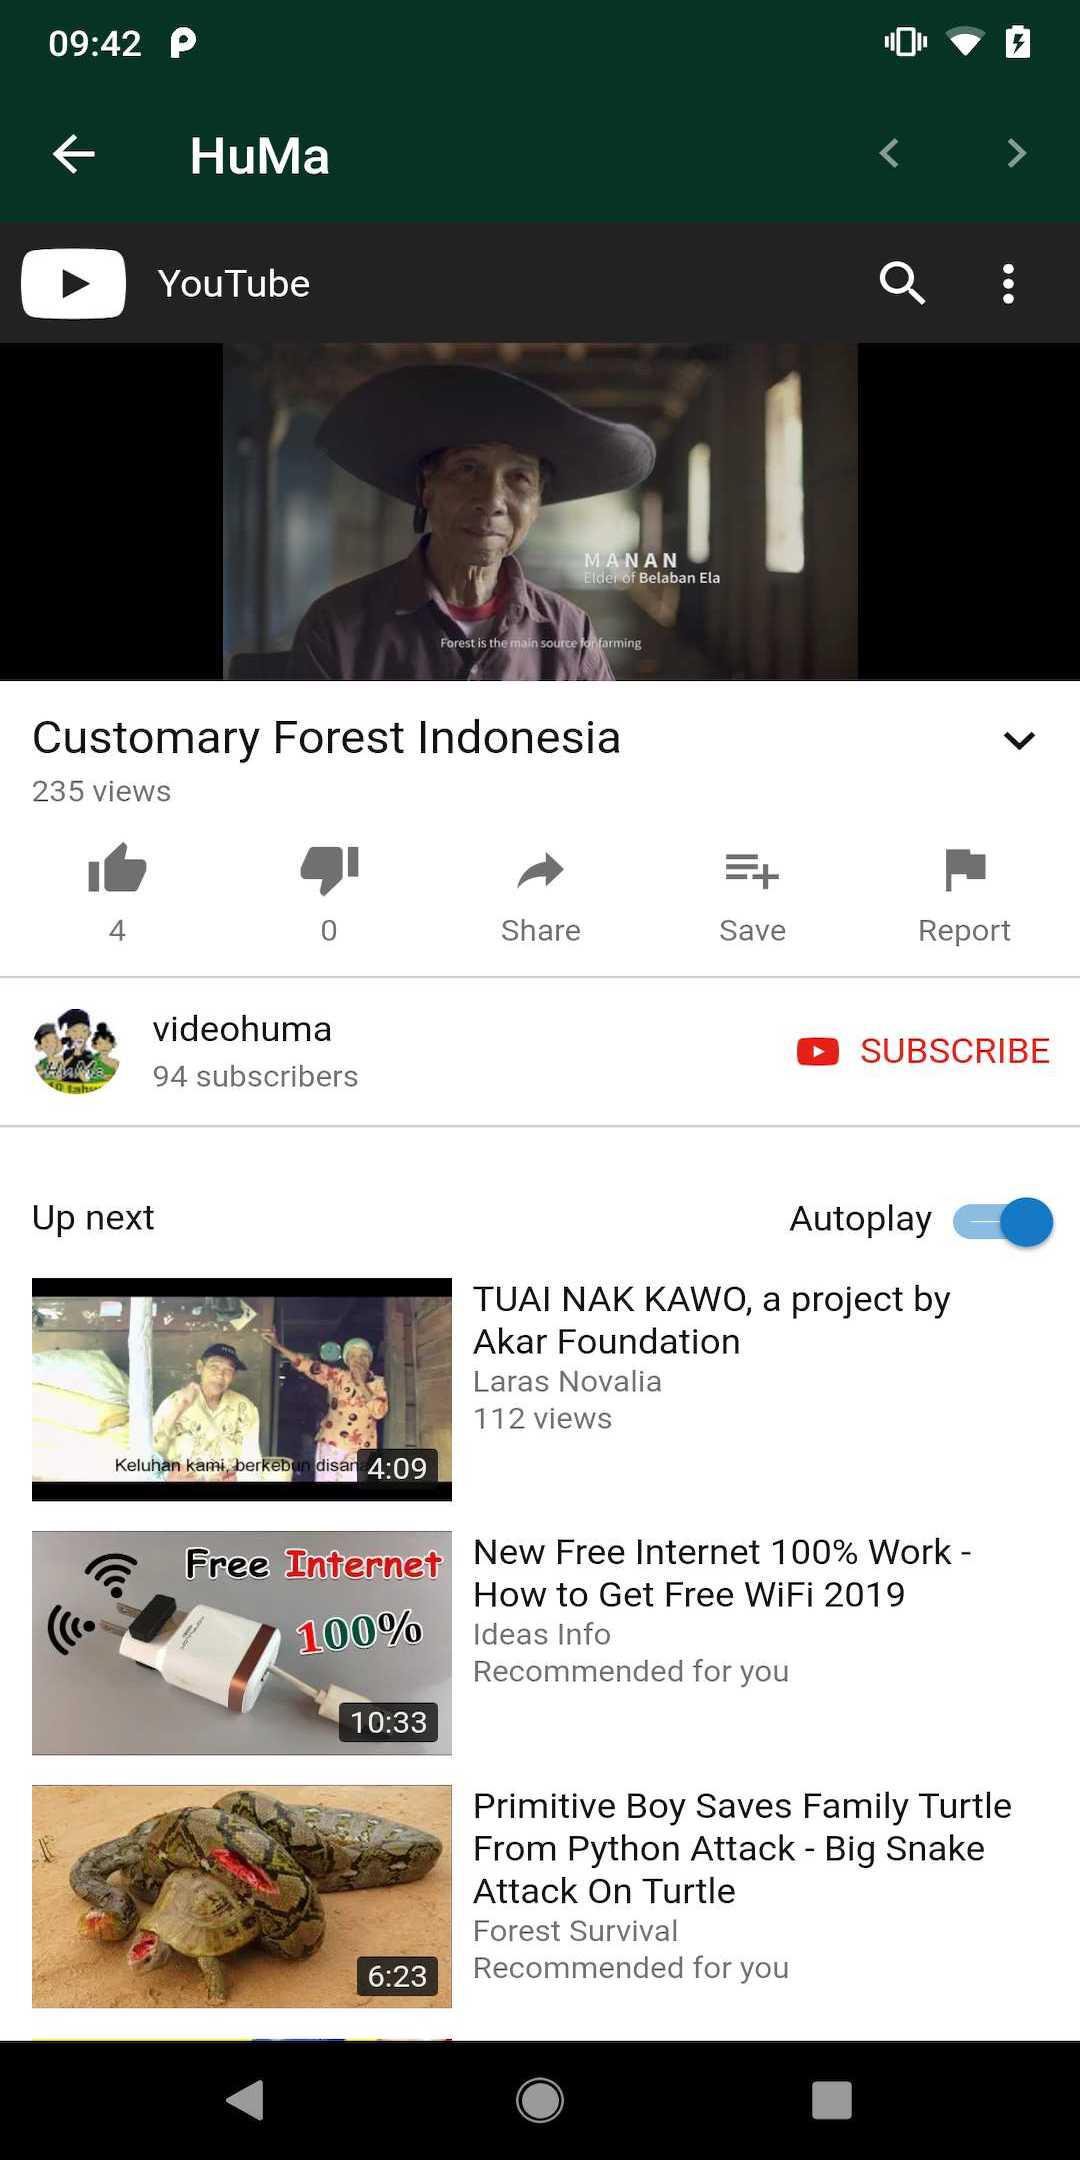1080x2160 pixels.
Task: Open New Free Internet 100% Work video
Action: [x=722, y=1573]
